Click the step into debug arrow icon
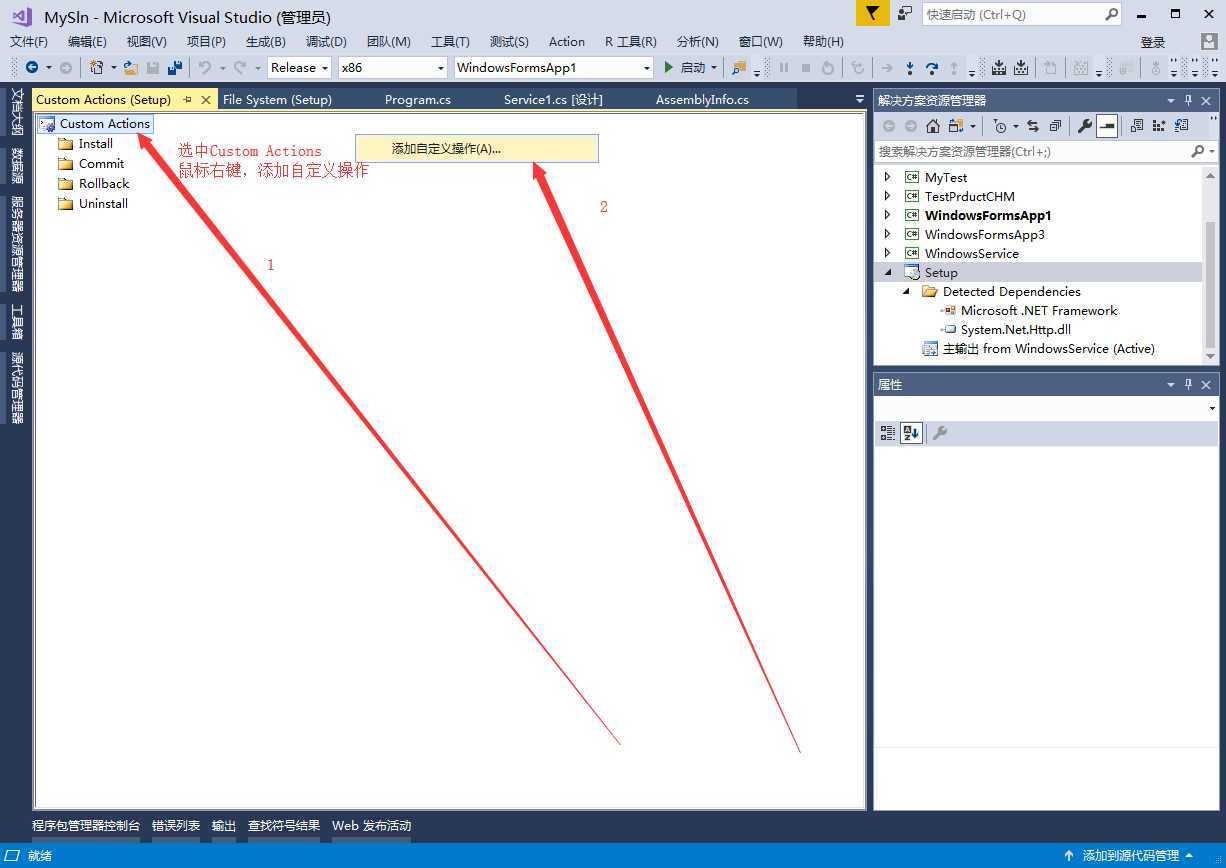 [x=910, y=68]
